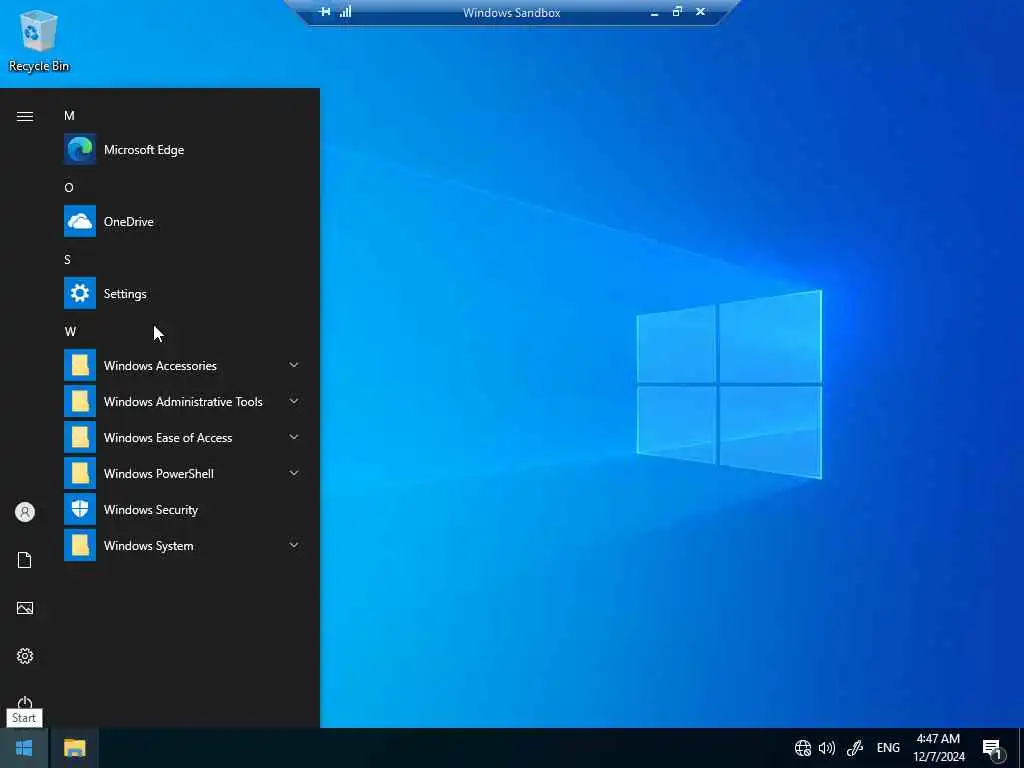Screen dimensions: 1024x768
Task: Open Microsoft Edge from the Start menu
Action: point(183,150)
